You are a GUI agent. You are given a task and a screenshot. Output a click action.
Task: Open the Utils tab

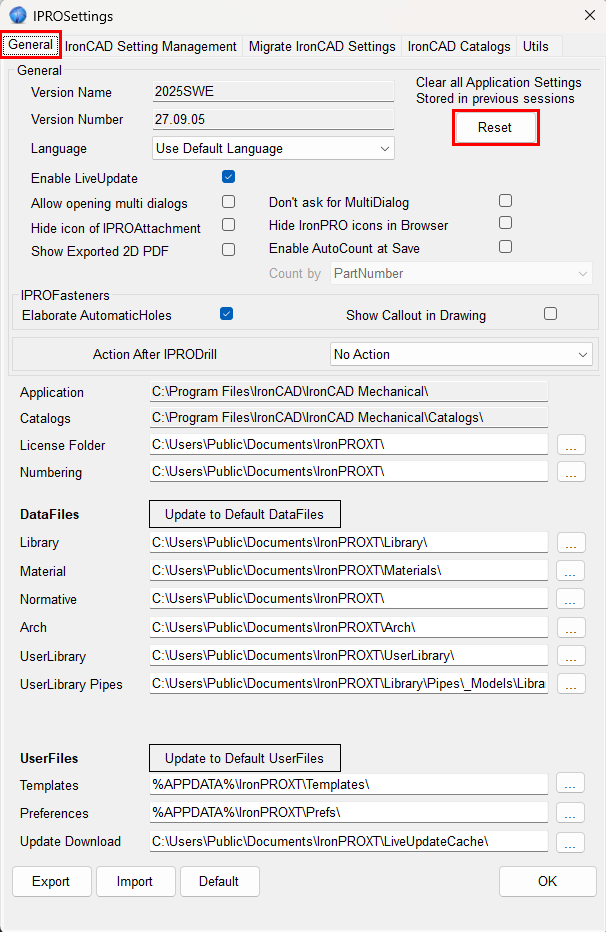537,46
